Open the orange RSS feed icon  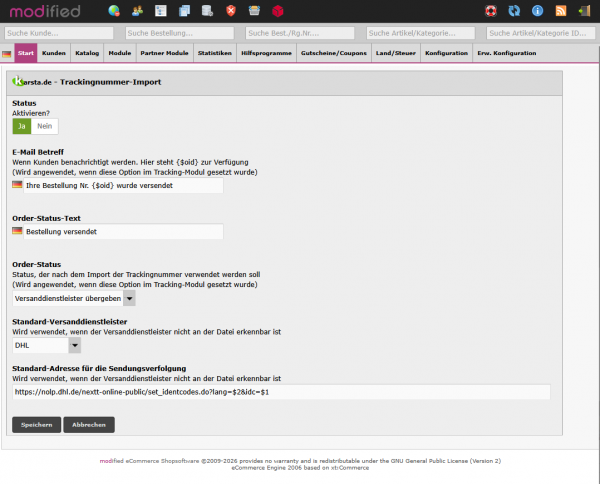561,11
